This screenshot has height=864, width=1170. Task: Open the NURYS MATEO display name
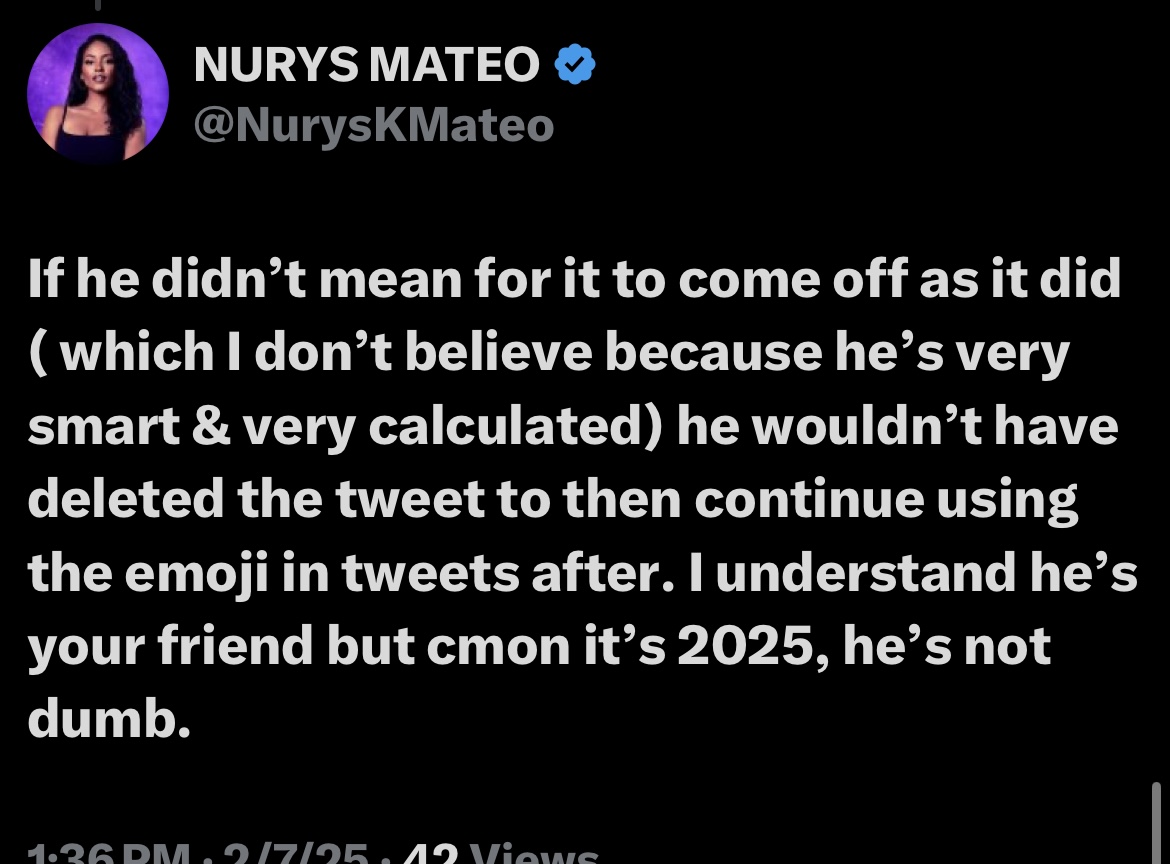click(x=366, y=64)
